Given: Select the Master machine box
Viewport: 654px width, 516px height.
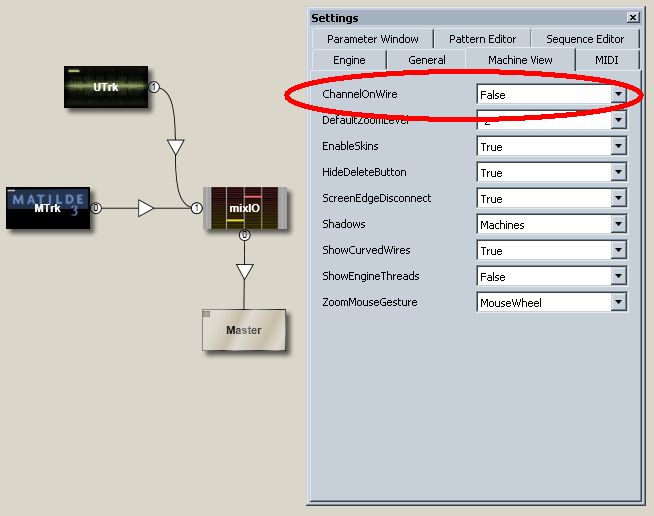Looking at the screenshot, I should coord(243,329).
